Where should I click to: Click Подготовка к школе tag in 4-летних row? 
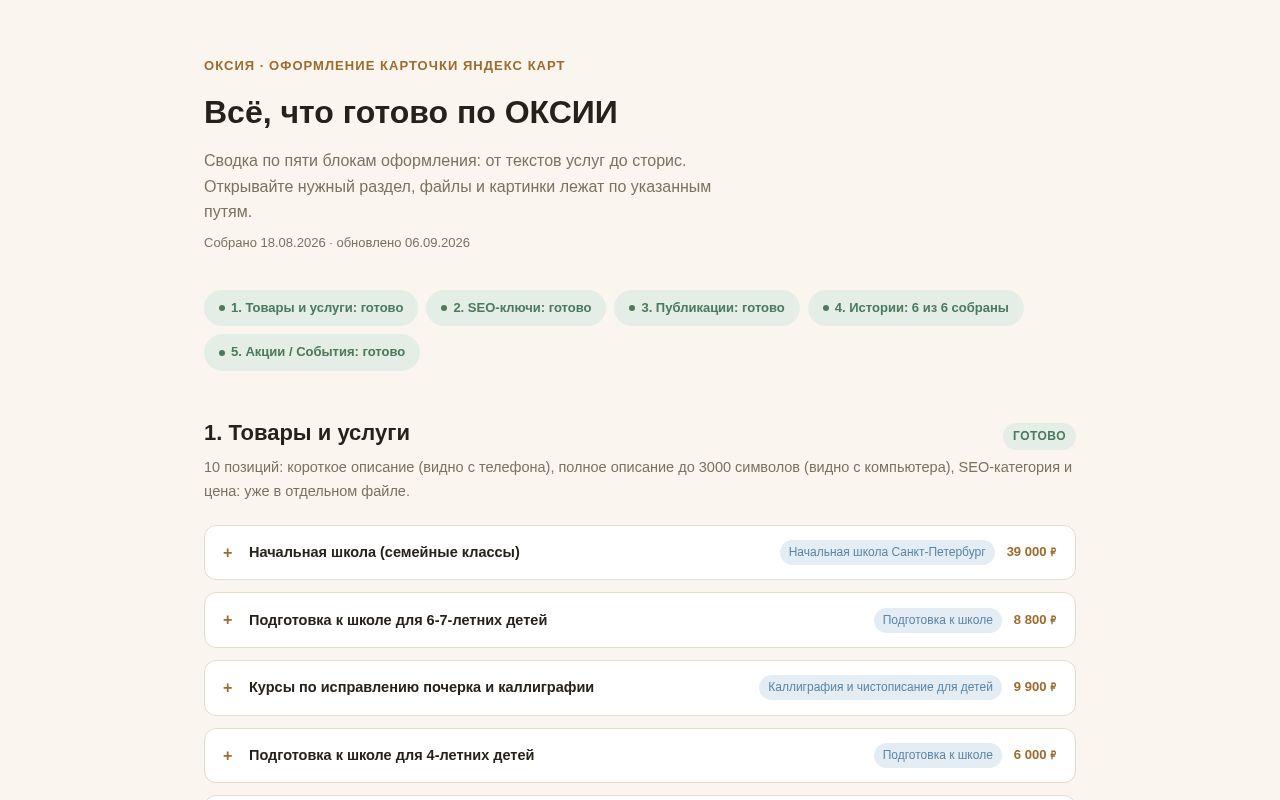pos(938,755)
